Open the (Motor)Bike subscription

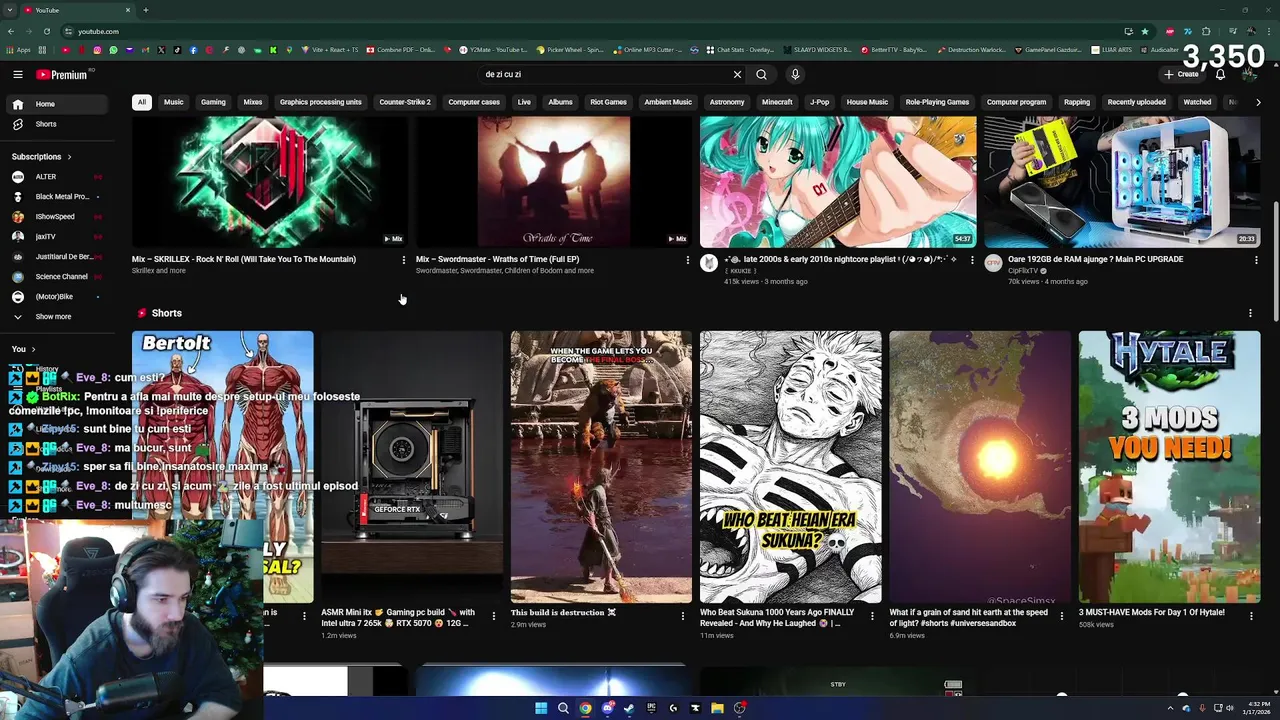point(55,297)
